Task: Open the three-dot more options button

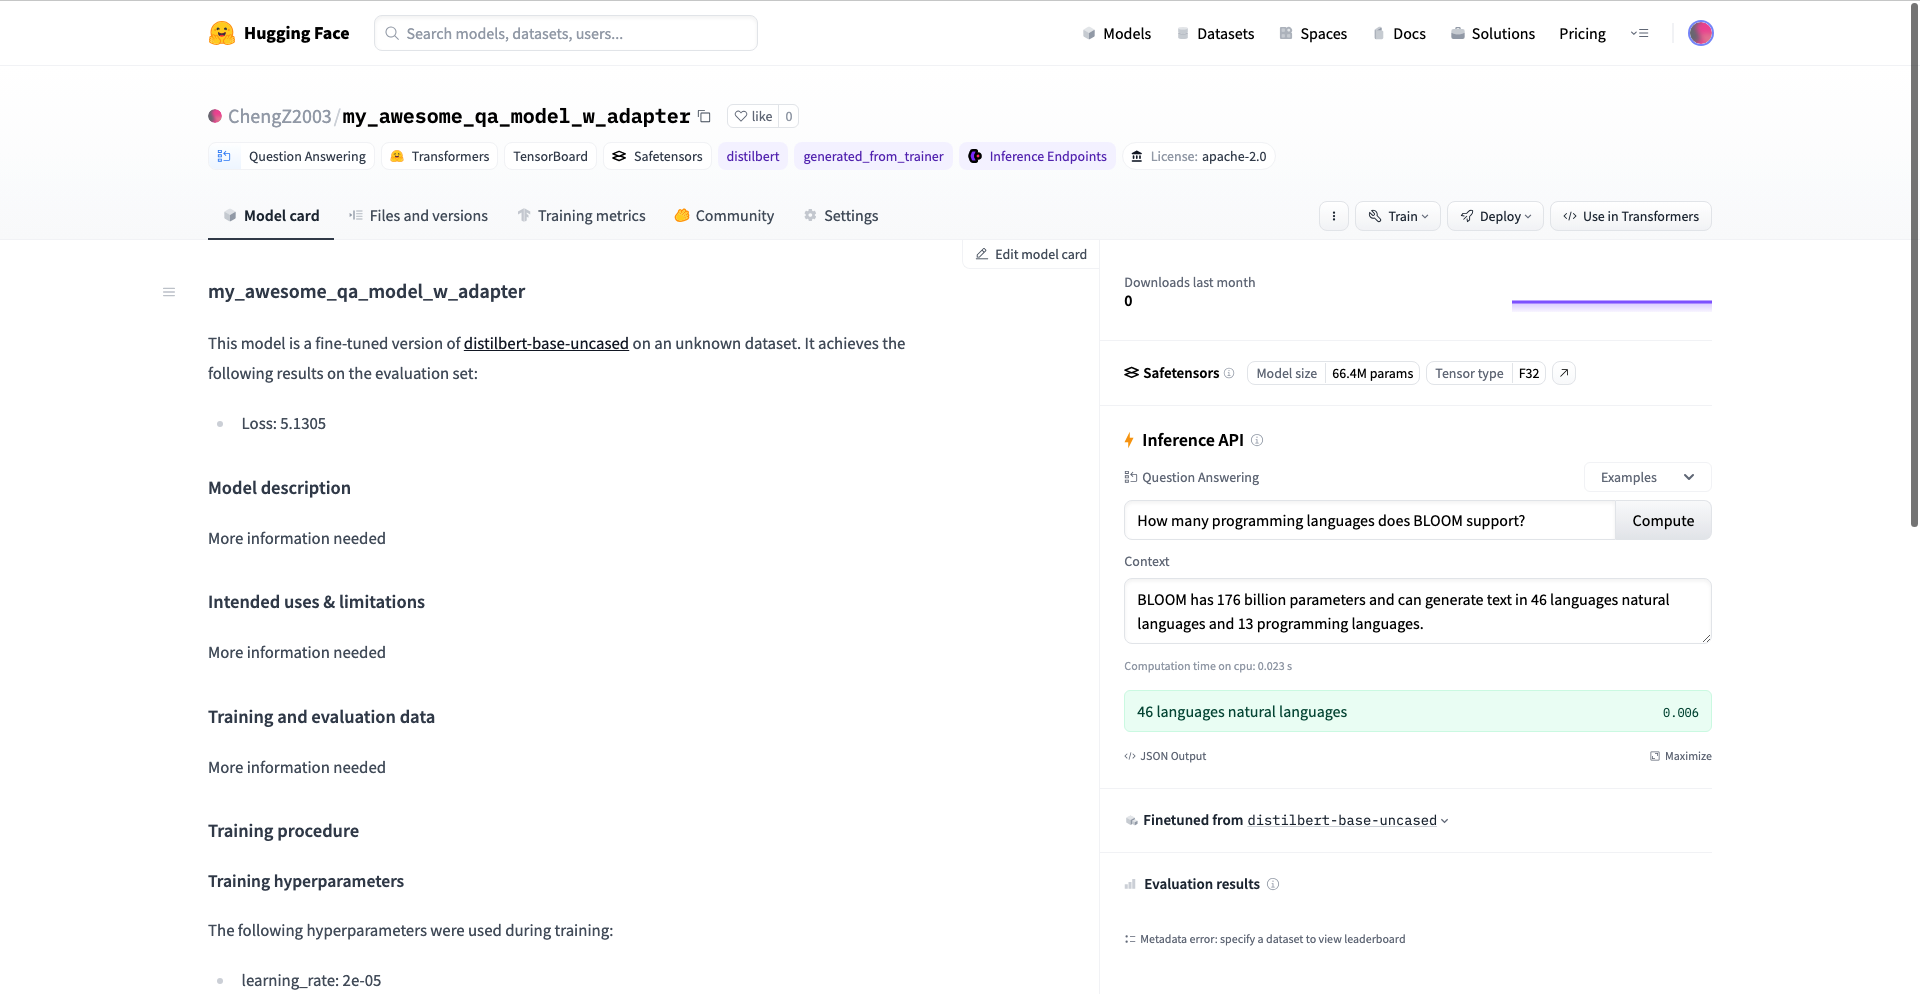Action: (x=1333, y=216)
